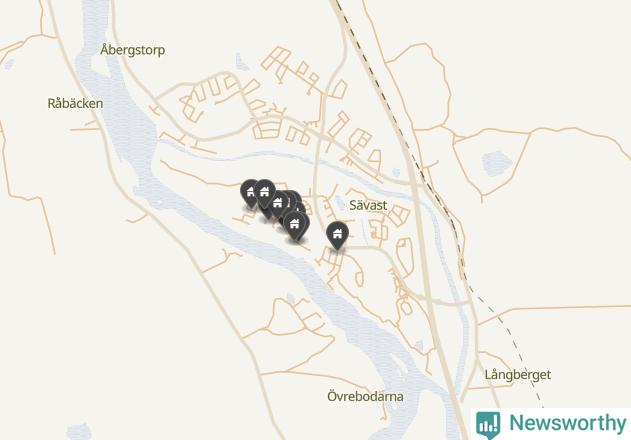
Task: Click the small pond north of the residential streets
Action: pos(241,62)
